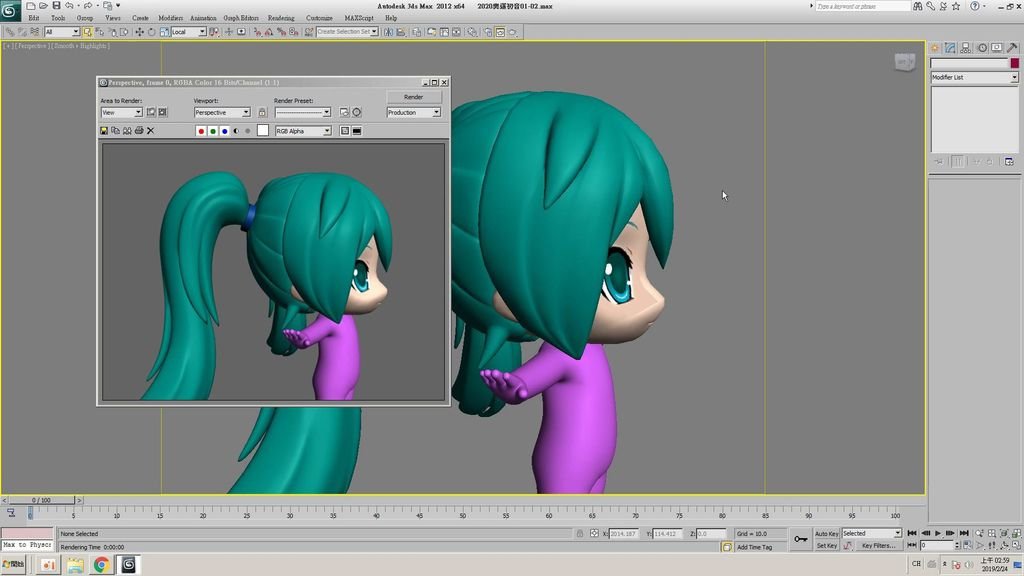Click object color swatch in command panel
Screen dimensions: 1024x576
coord(1014,63)
